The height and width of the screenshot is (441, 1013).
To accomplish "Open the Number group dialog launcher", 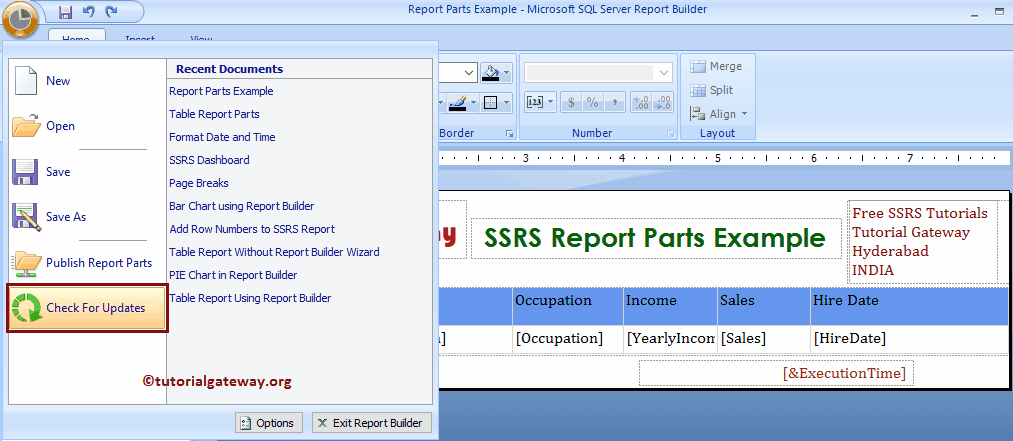I will pyautogui.click(x=669, y=134).
